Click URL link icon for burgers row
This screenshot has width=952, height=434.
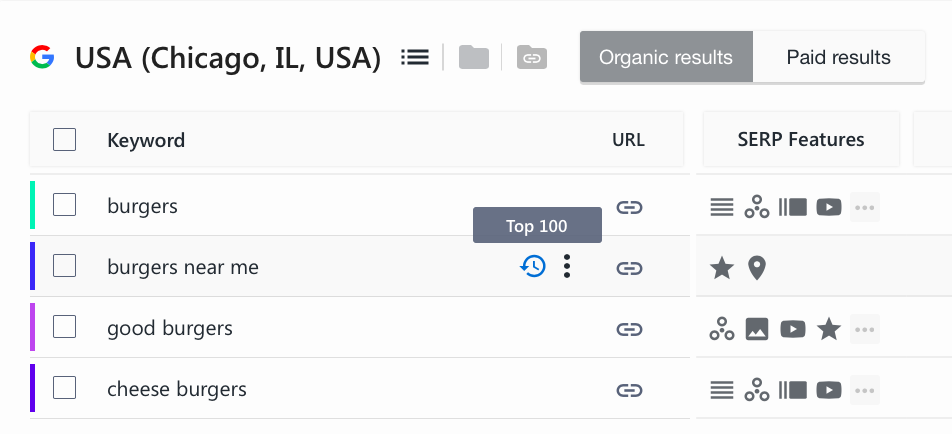(x=629, y=208)
